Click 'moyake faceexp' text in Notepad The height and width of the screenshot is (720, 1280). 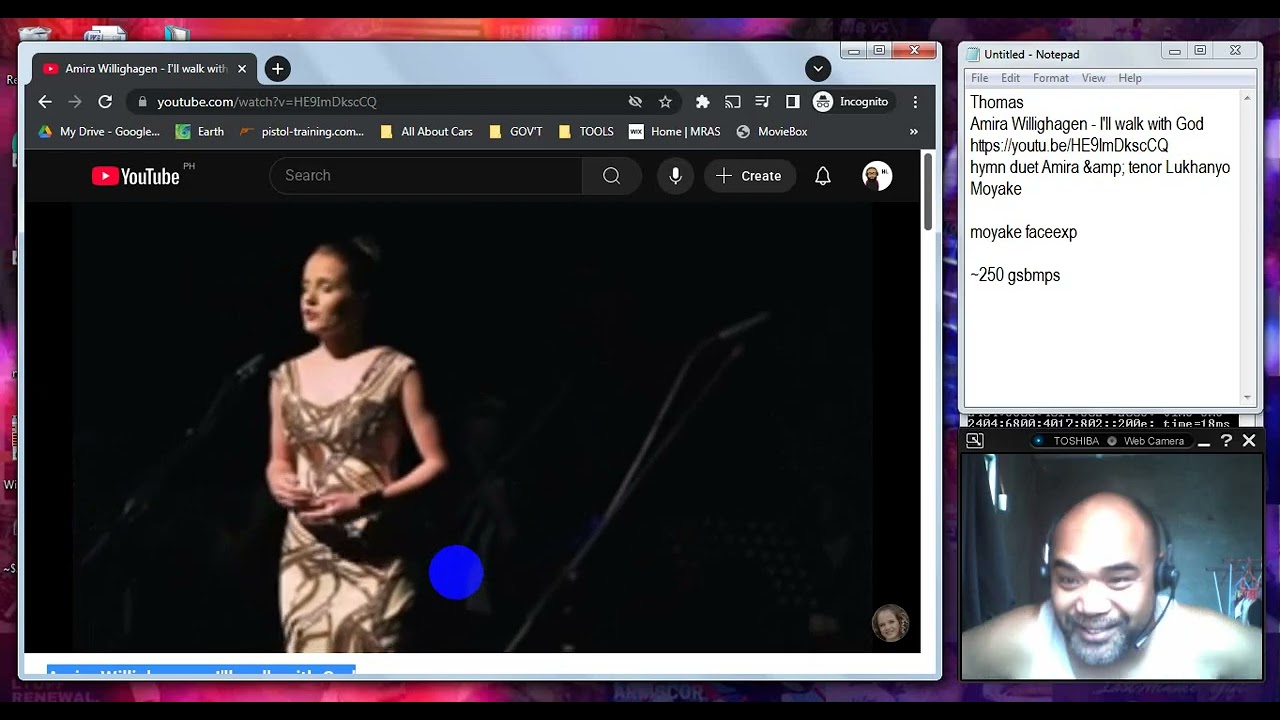click(x=1023, y=232)
